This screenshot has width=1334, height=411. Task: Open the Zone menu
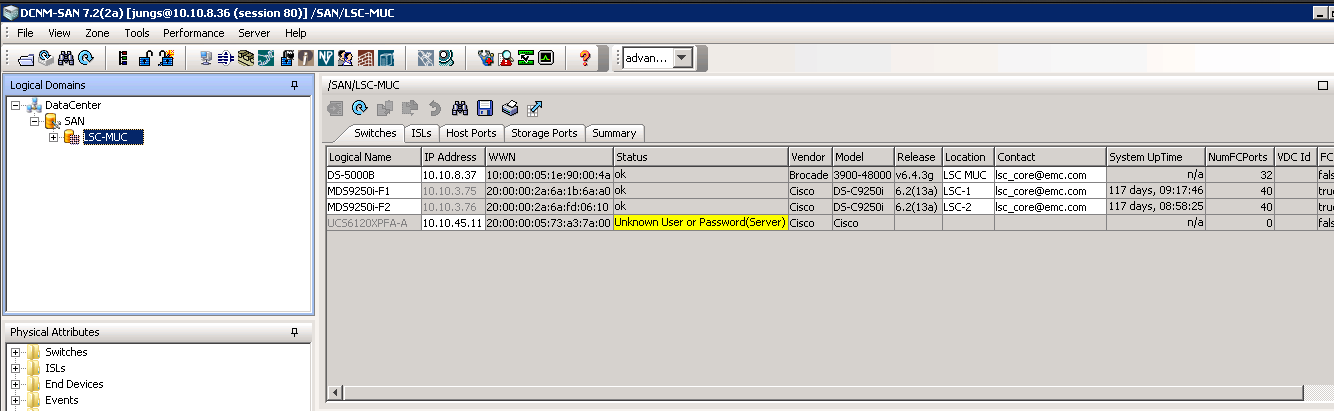97,33
